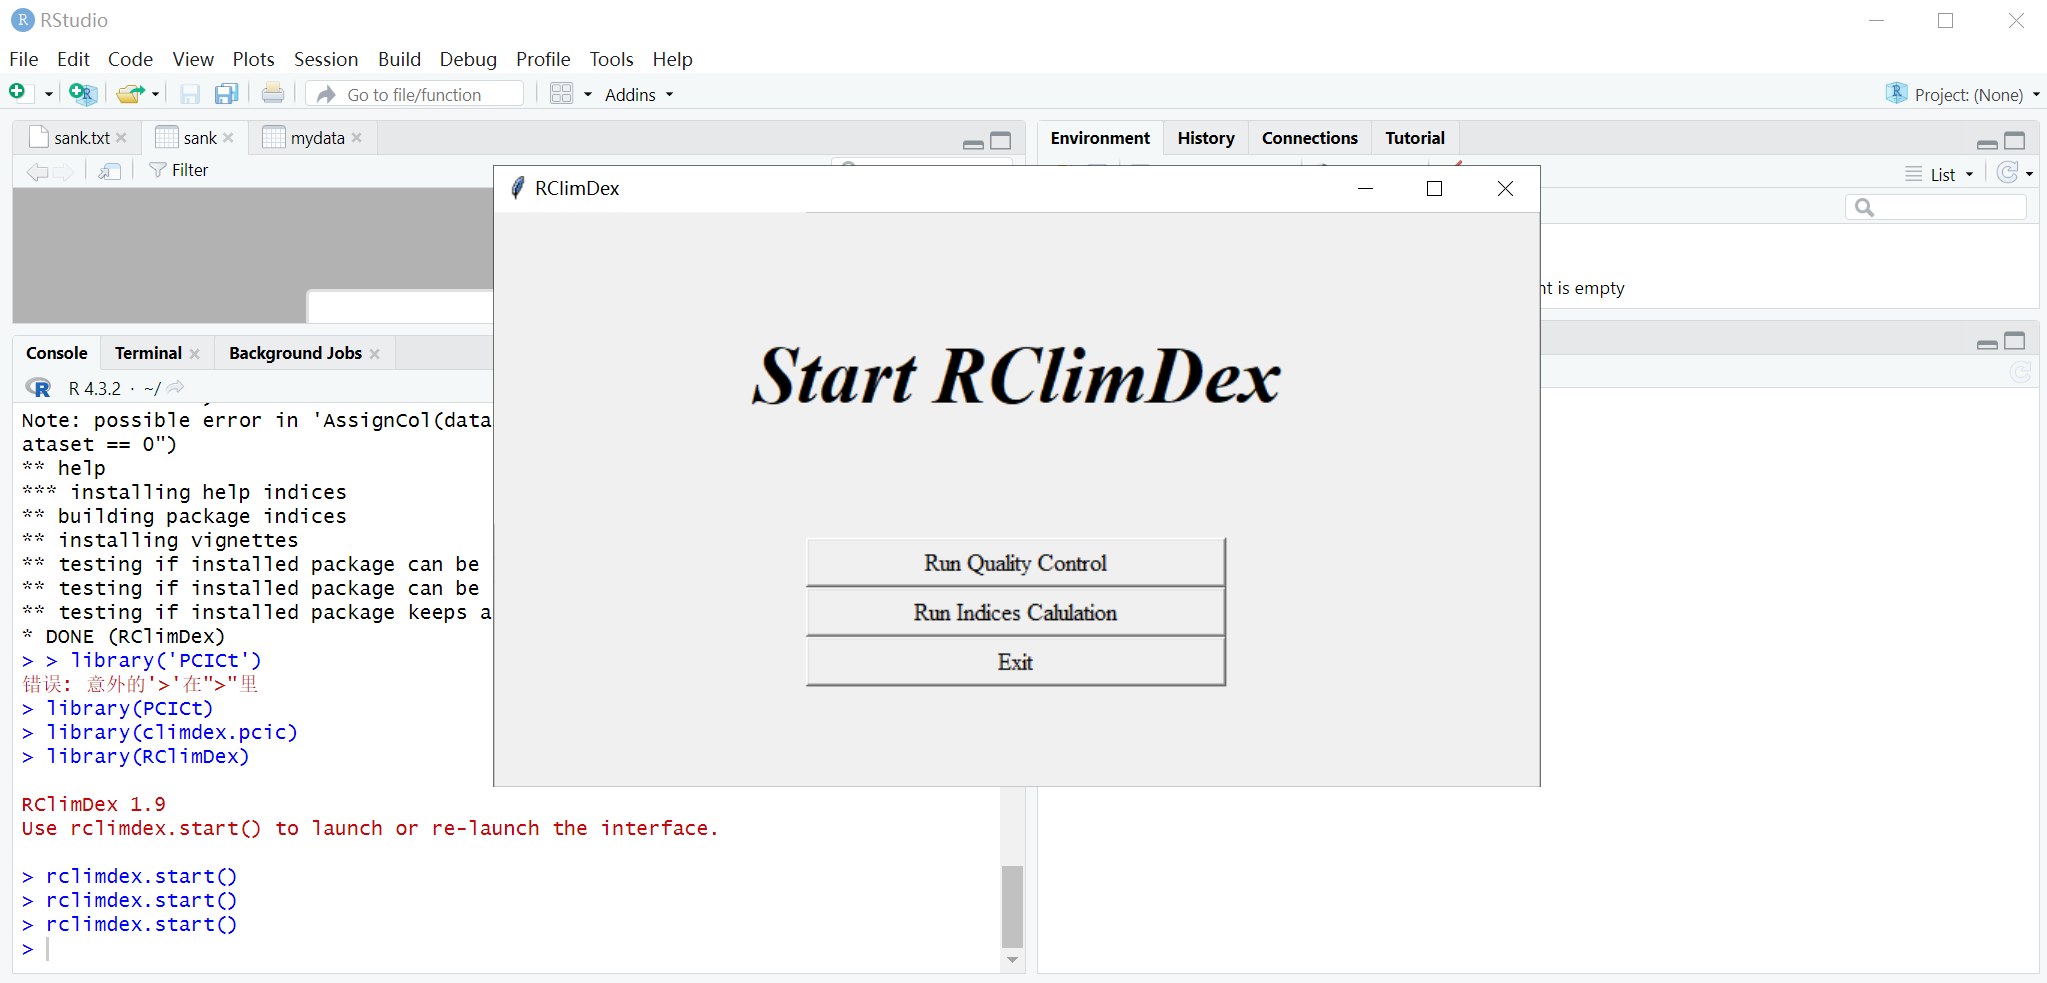The width and height of the screenshot is (2047, 983).
Task: Click the Print icon in the toolbar
Action: [272, 94]
